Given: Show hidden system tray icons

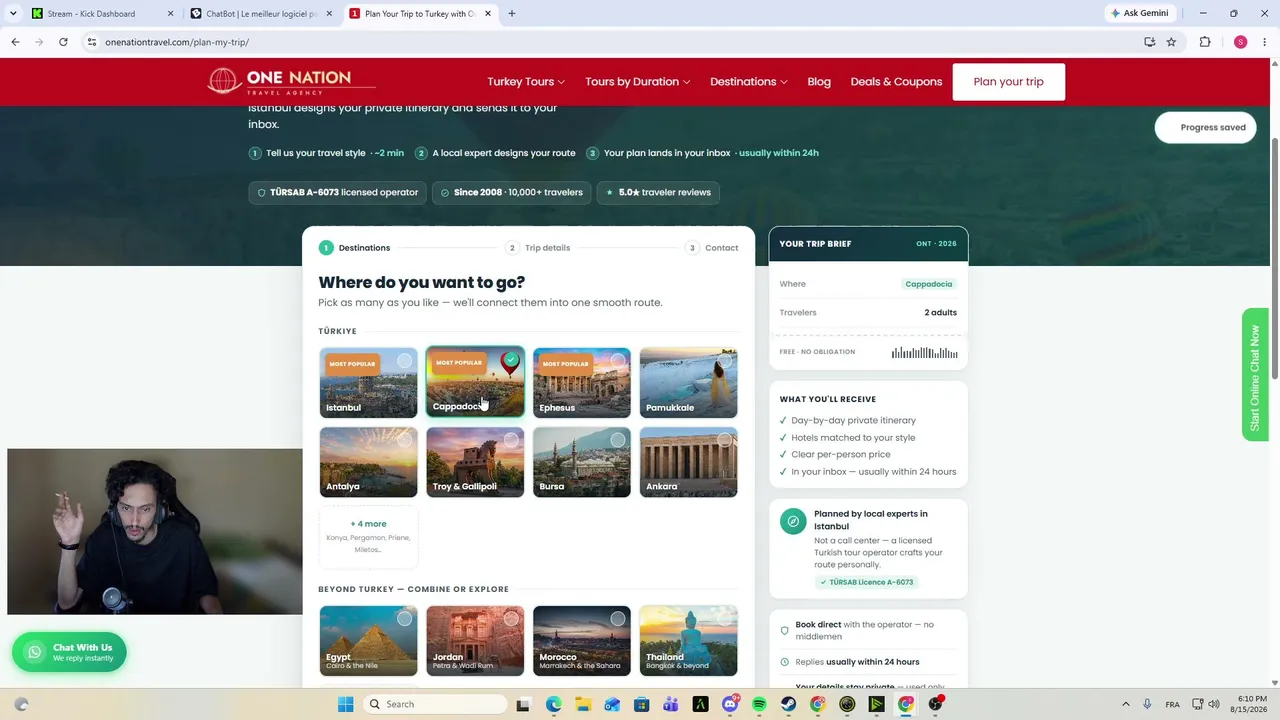Looking at the screenshot, I should click(1125, 704).
